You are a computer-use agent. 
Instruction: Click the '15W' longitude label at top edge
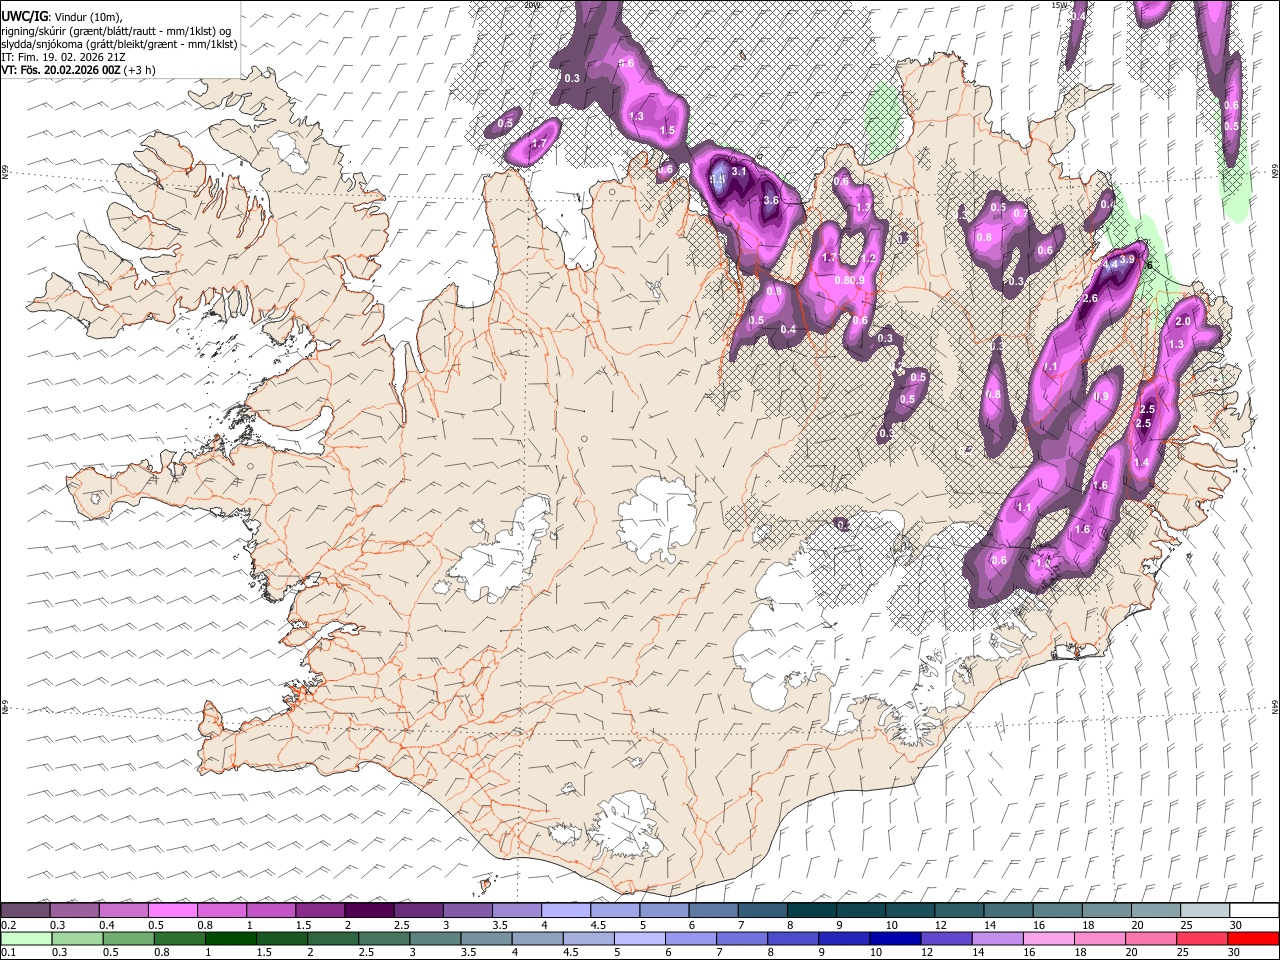[x=1060, y=5]
